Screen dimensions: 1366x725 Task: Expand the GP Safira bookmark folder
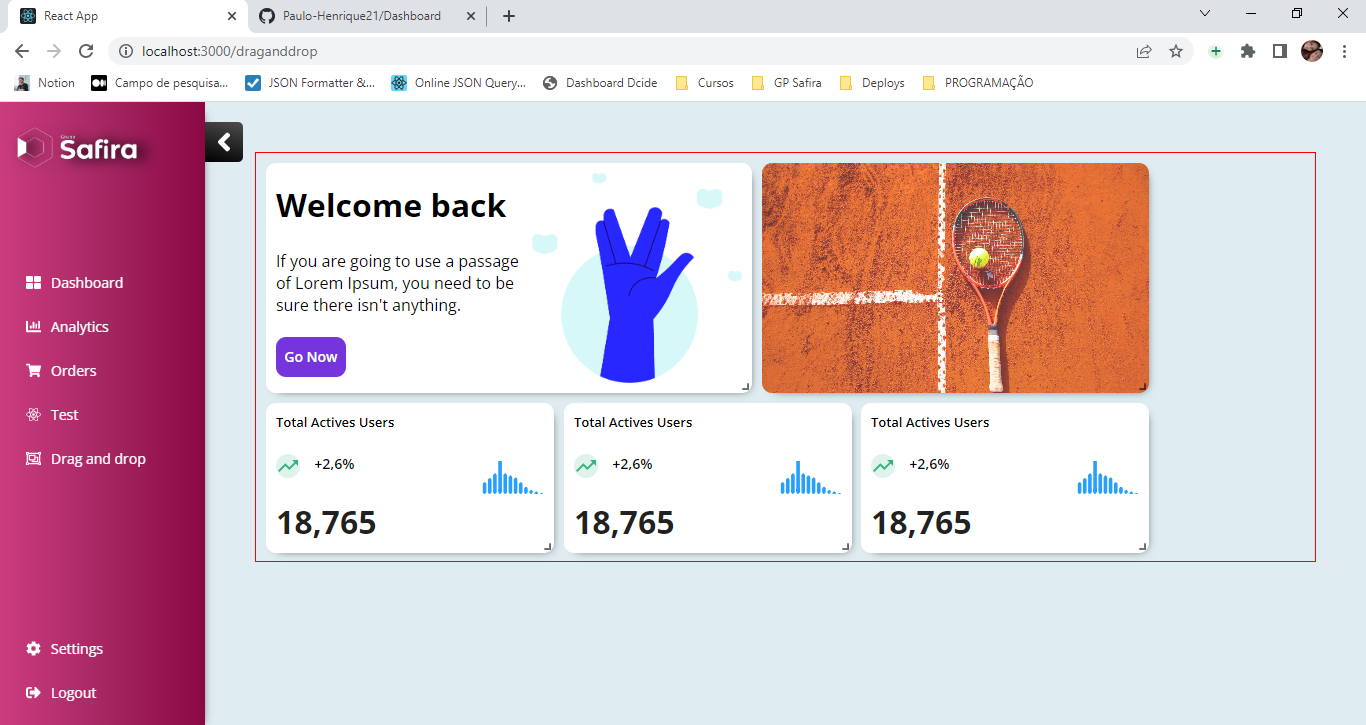click(x=786, y=83)
